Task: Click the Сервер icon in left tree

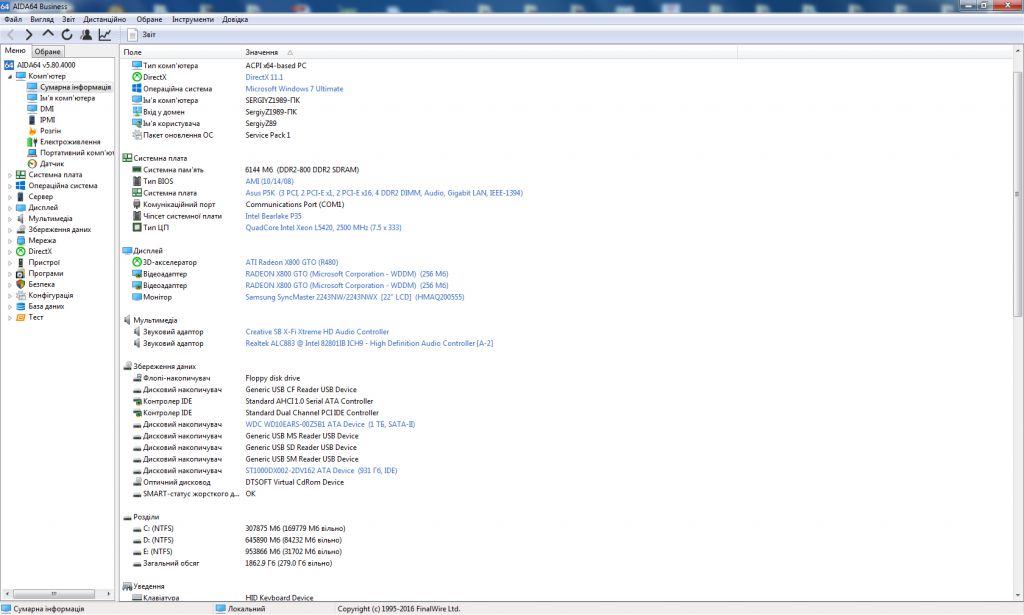Action: (20, 197)
